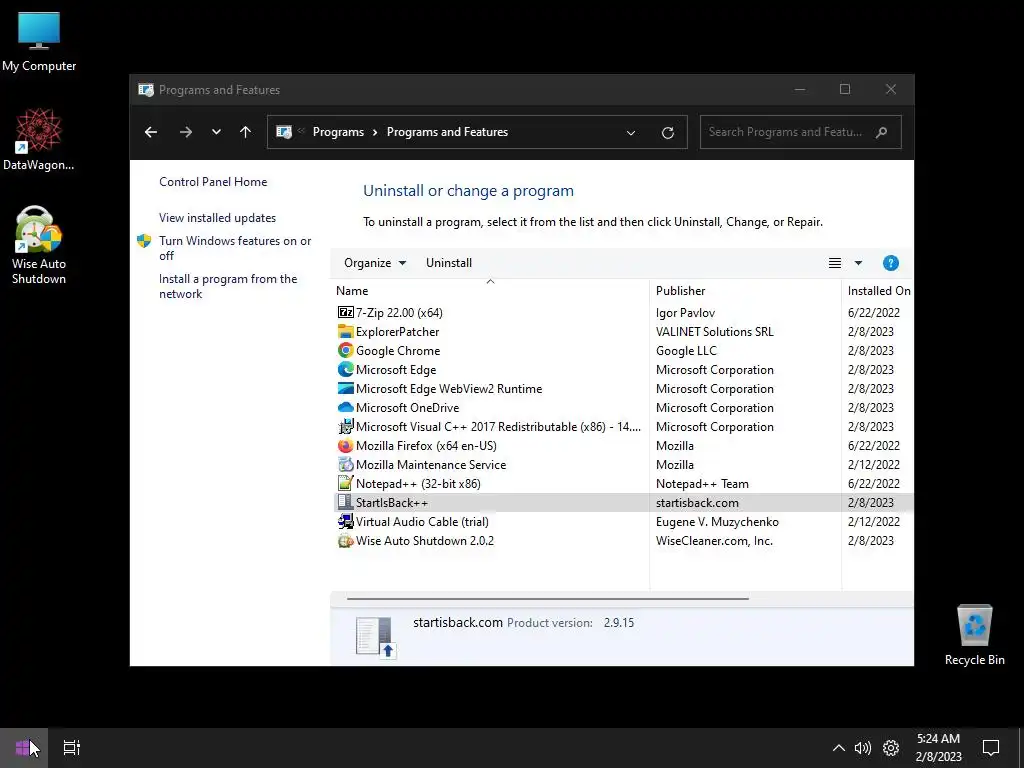Click Turn Windows features on or off
Image resolution: width=1024 pixels, height=768 pixels.
click(x=235, y=248)
